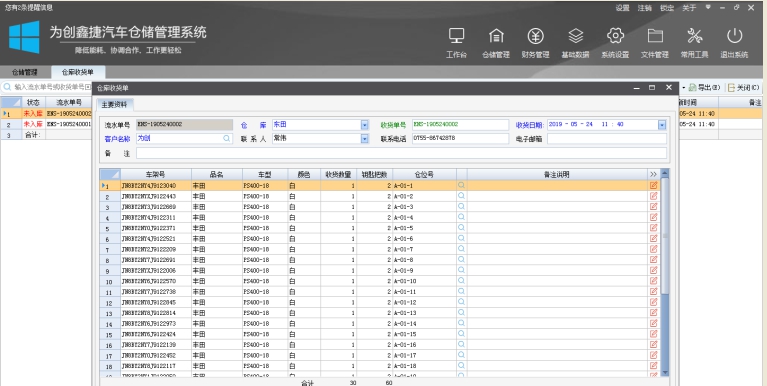Open the 常用工具 tools icon
The height and width of the screenshot is (386, 767).
click(x=695, y=43)
